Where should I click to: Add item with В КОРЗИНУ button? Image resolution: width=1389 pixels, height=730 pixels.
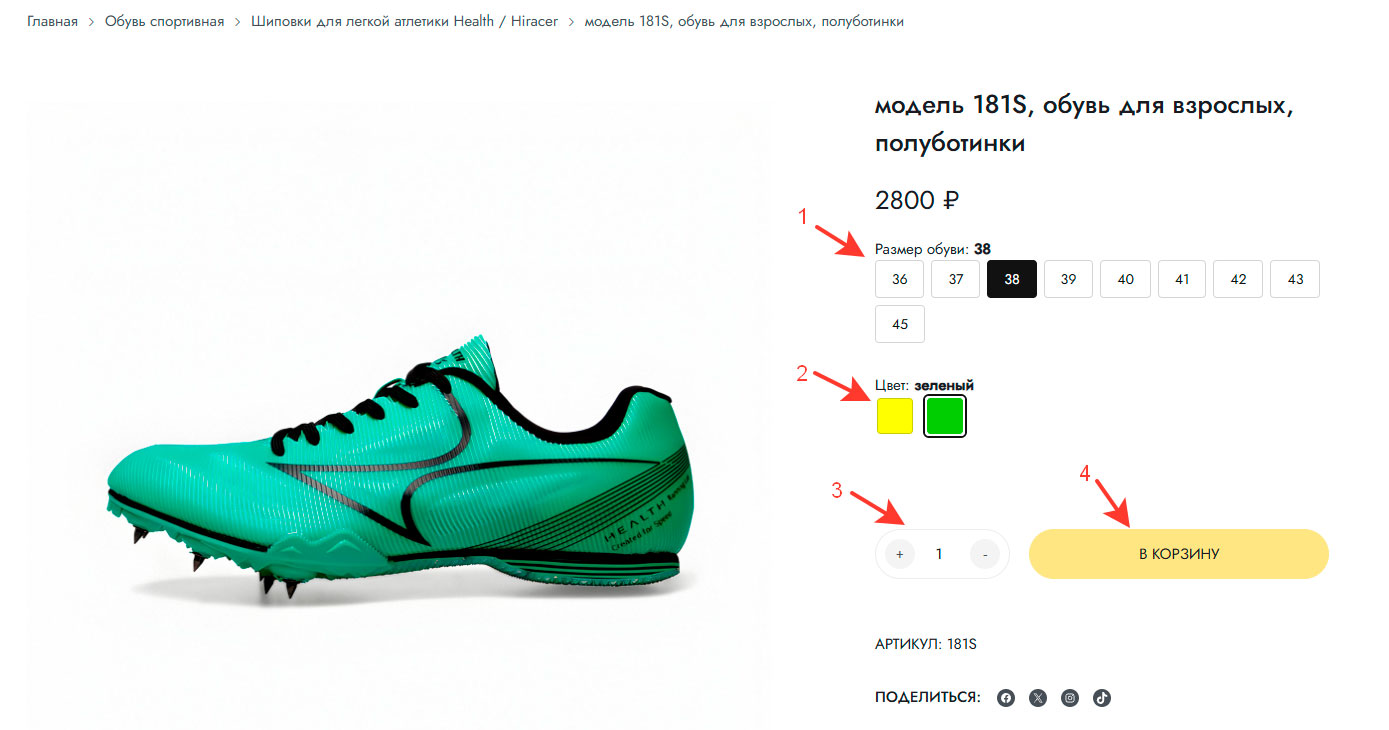1179,554
